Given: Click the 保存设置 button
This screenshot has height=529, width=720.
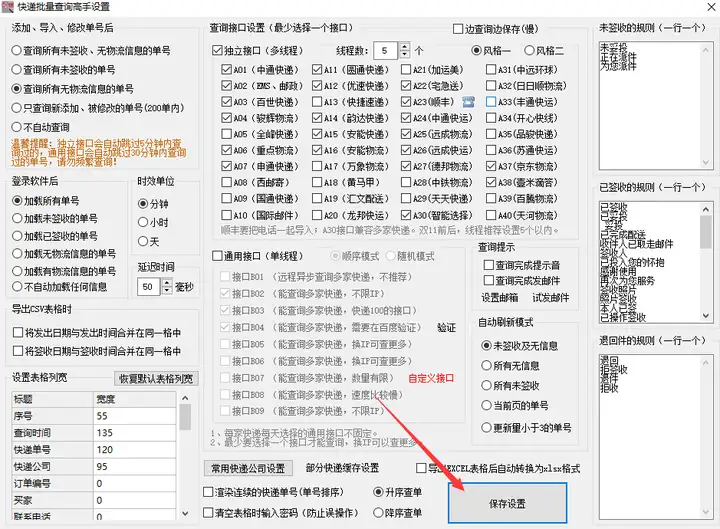Looking at the screenshot, I should tap(507, 502).
